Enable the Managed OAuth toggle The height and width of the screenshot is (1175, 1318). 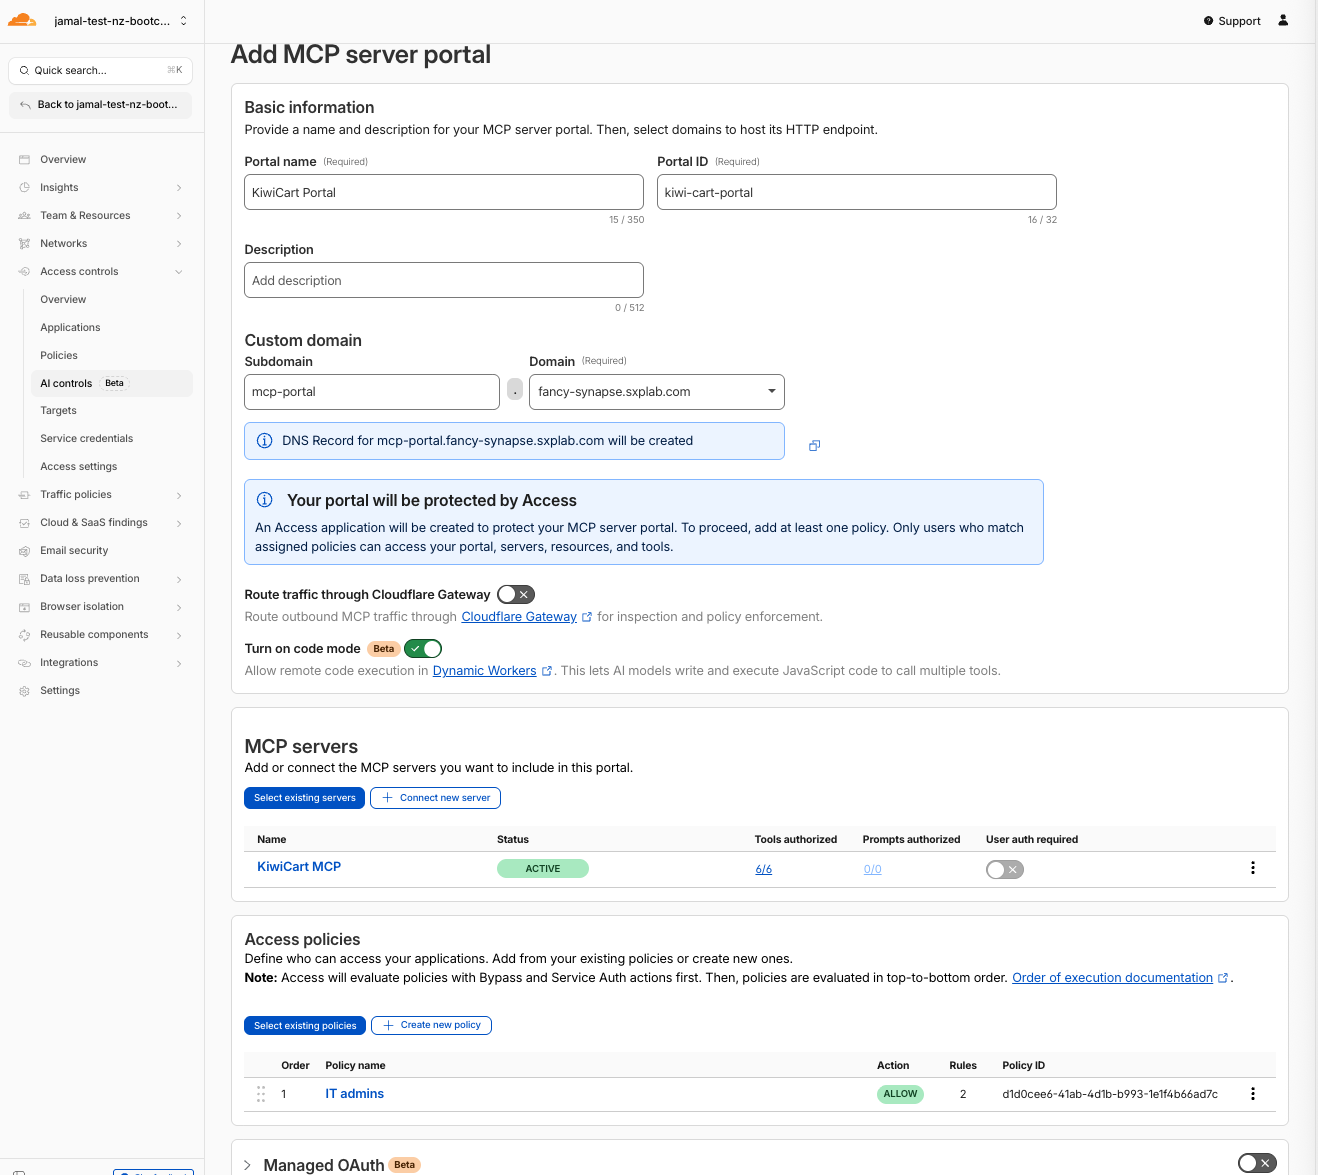(x=1257, y=1163)
